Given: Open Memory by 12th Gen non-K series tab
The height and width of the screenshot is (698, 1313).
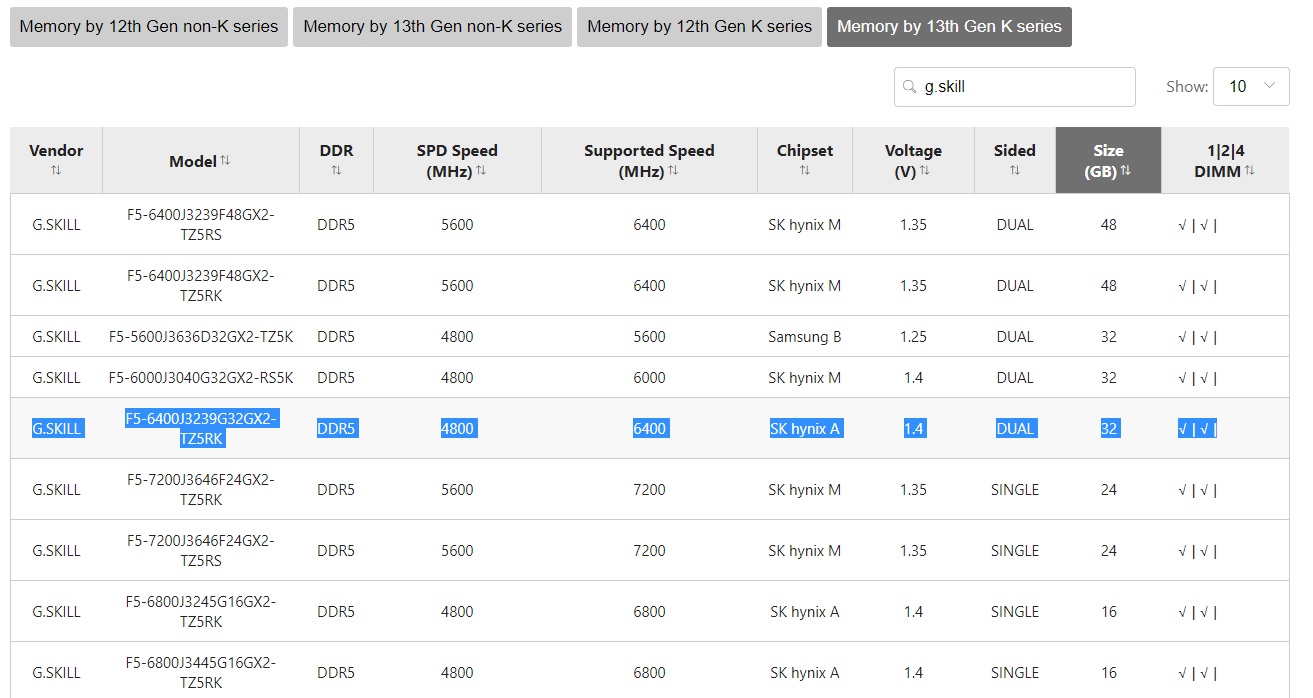Looking at the screenshot, I should [149, 27].
